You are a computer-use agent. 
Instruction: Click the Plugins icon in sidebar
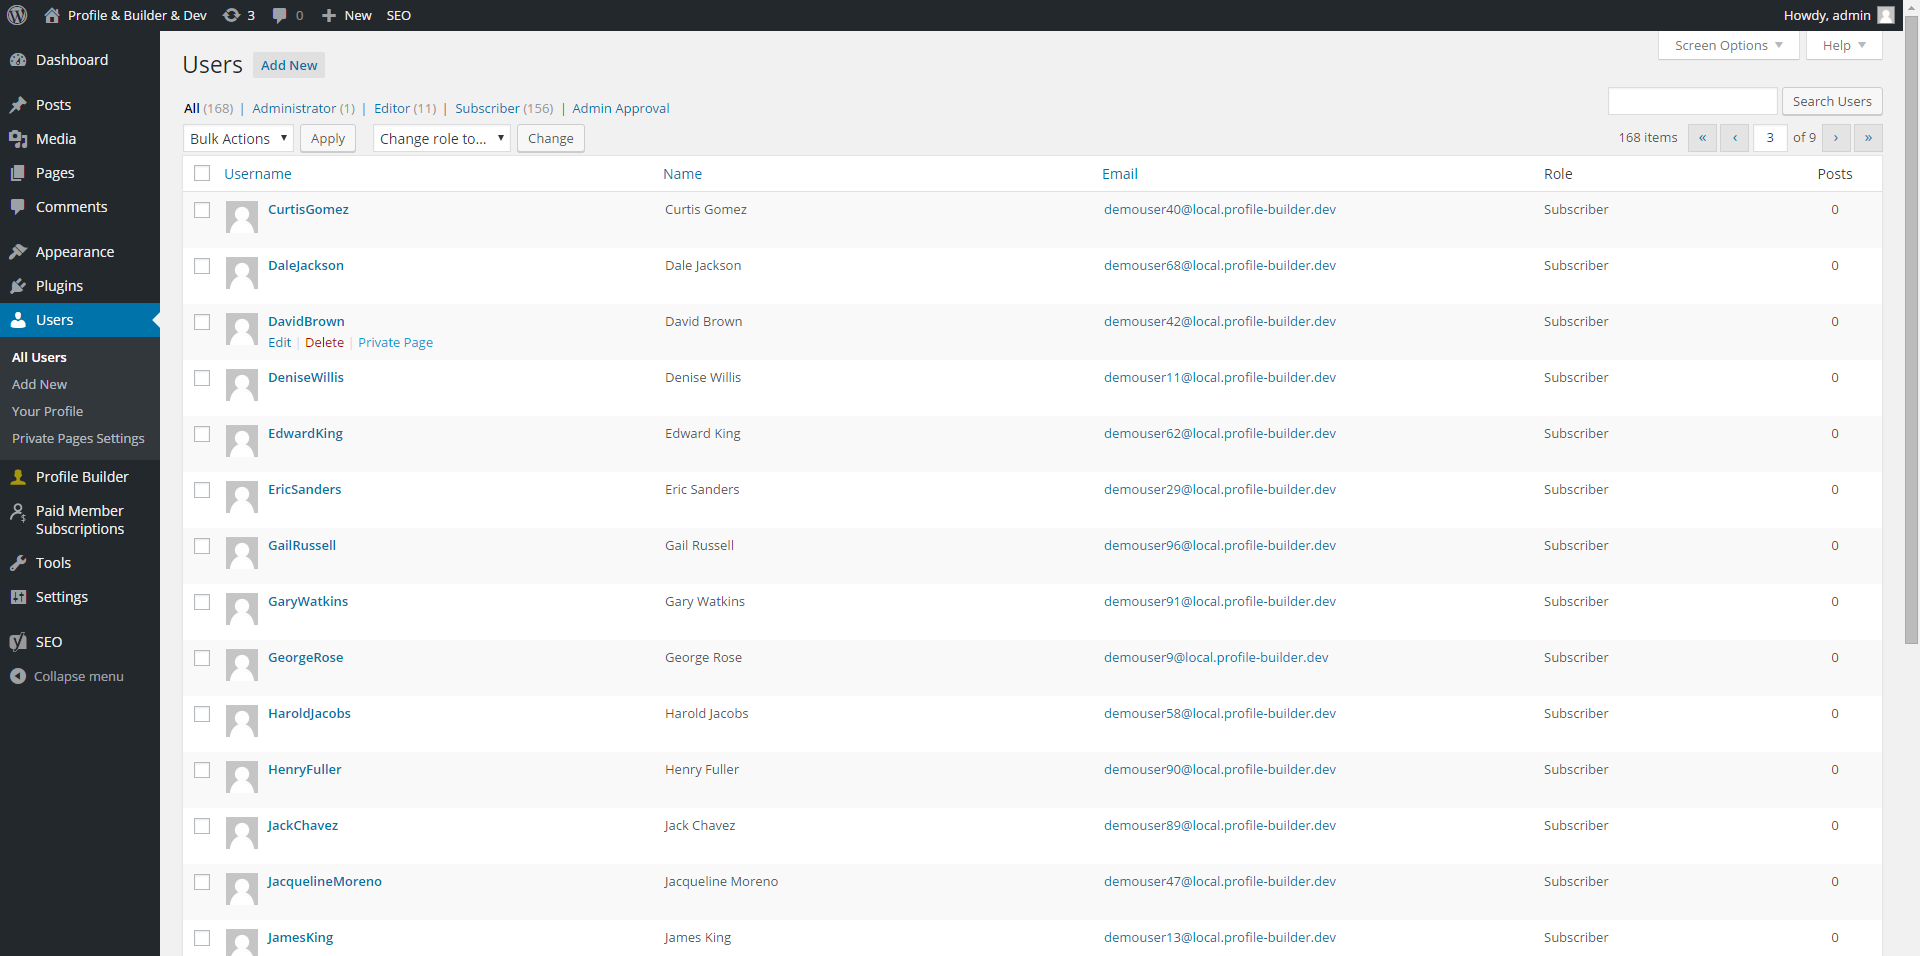point(20,286)
